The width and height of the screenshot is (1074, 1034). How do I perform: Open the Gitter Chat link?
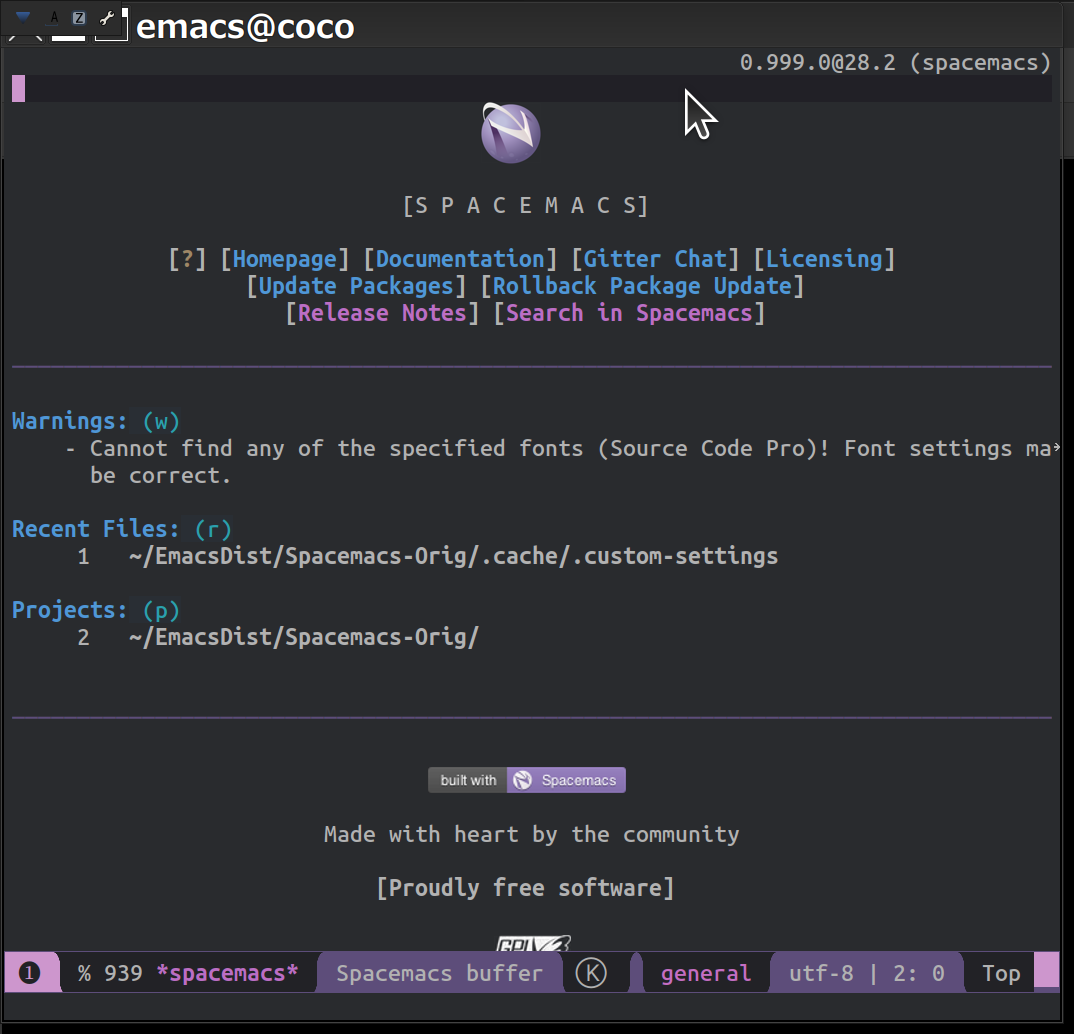[655, 259]
